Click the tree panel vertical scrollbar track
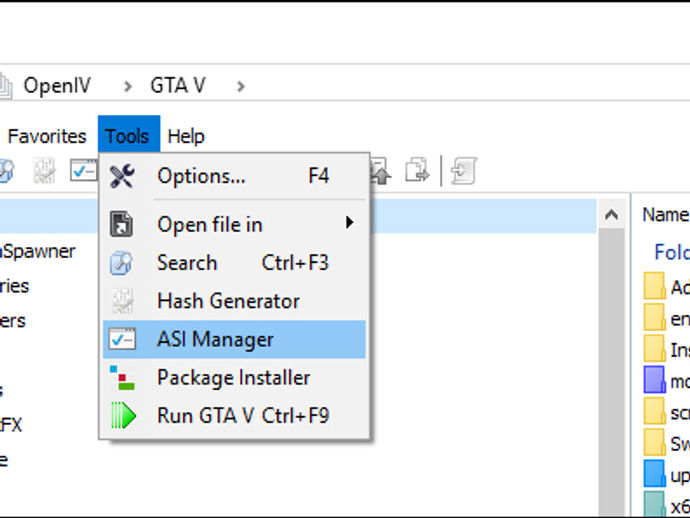This screenshot has width=690, height=518. (611, 372)
